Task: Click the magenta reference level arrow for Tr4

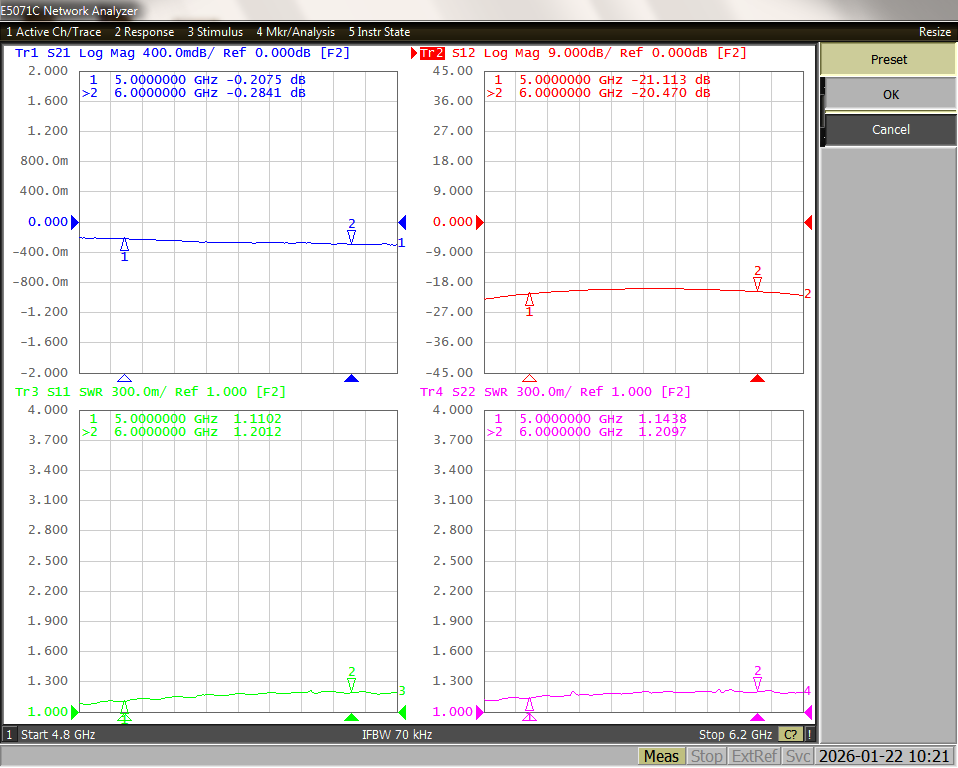Action: point(480,712)
